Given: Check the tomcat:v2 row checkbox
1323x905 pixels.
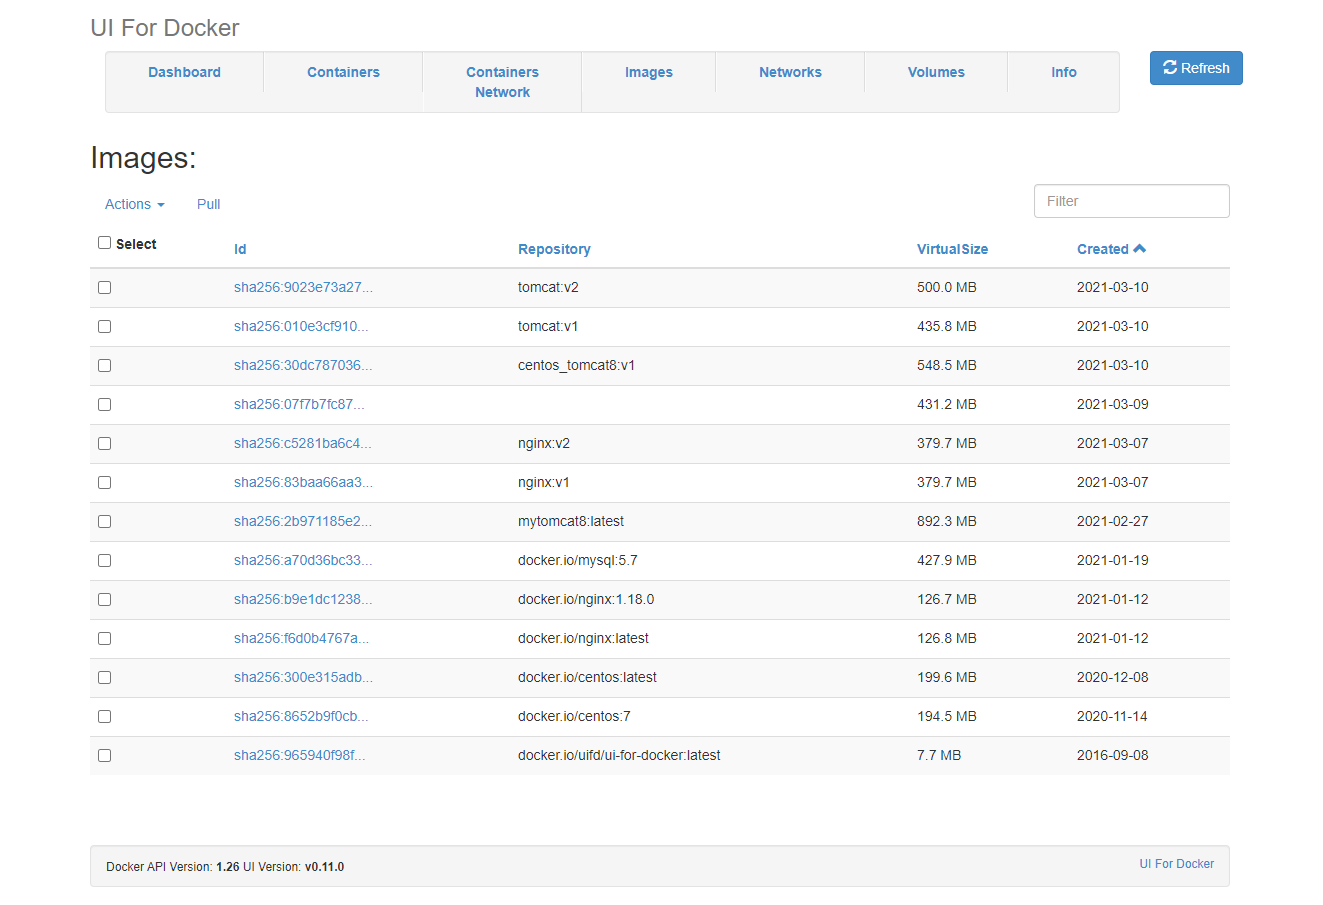Looking at the screenshot, I should click(104, 288).
